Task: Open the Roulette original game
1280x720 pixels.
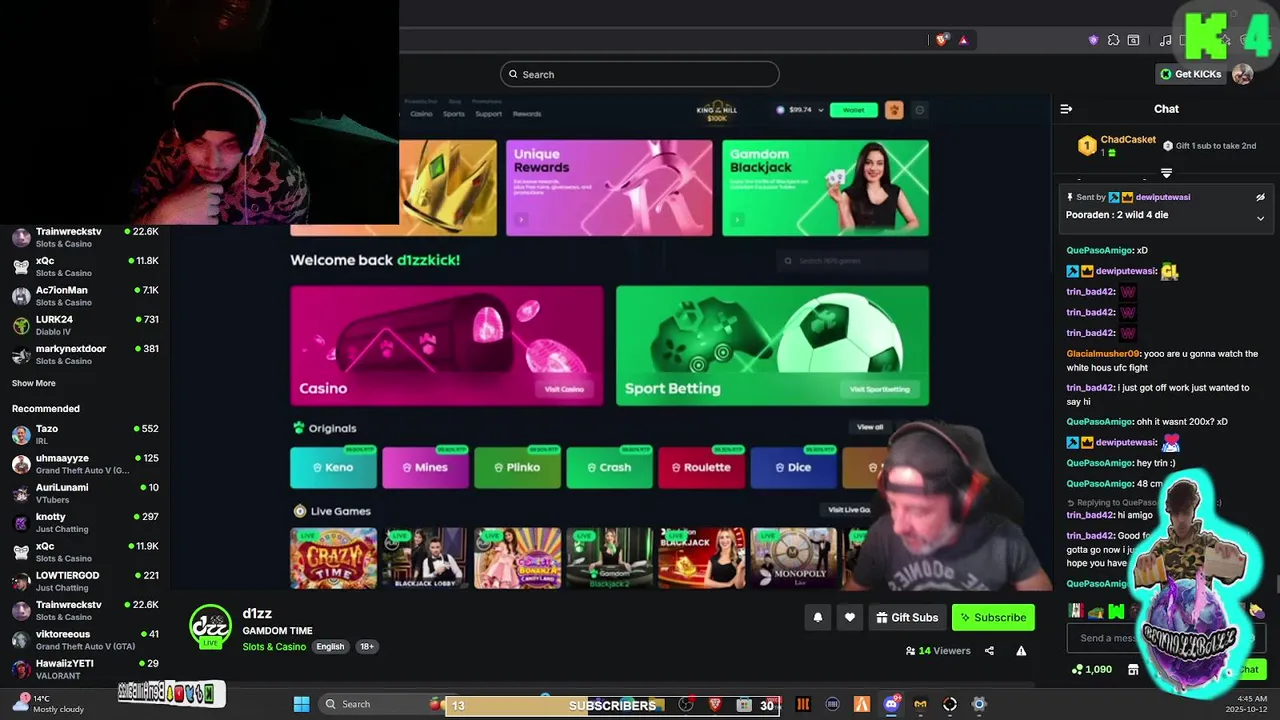Action: 701,467
